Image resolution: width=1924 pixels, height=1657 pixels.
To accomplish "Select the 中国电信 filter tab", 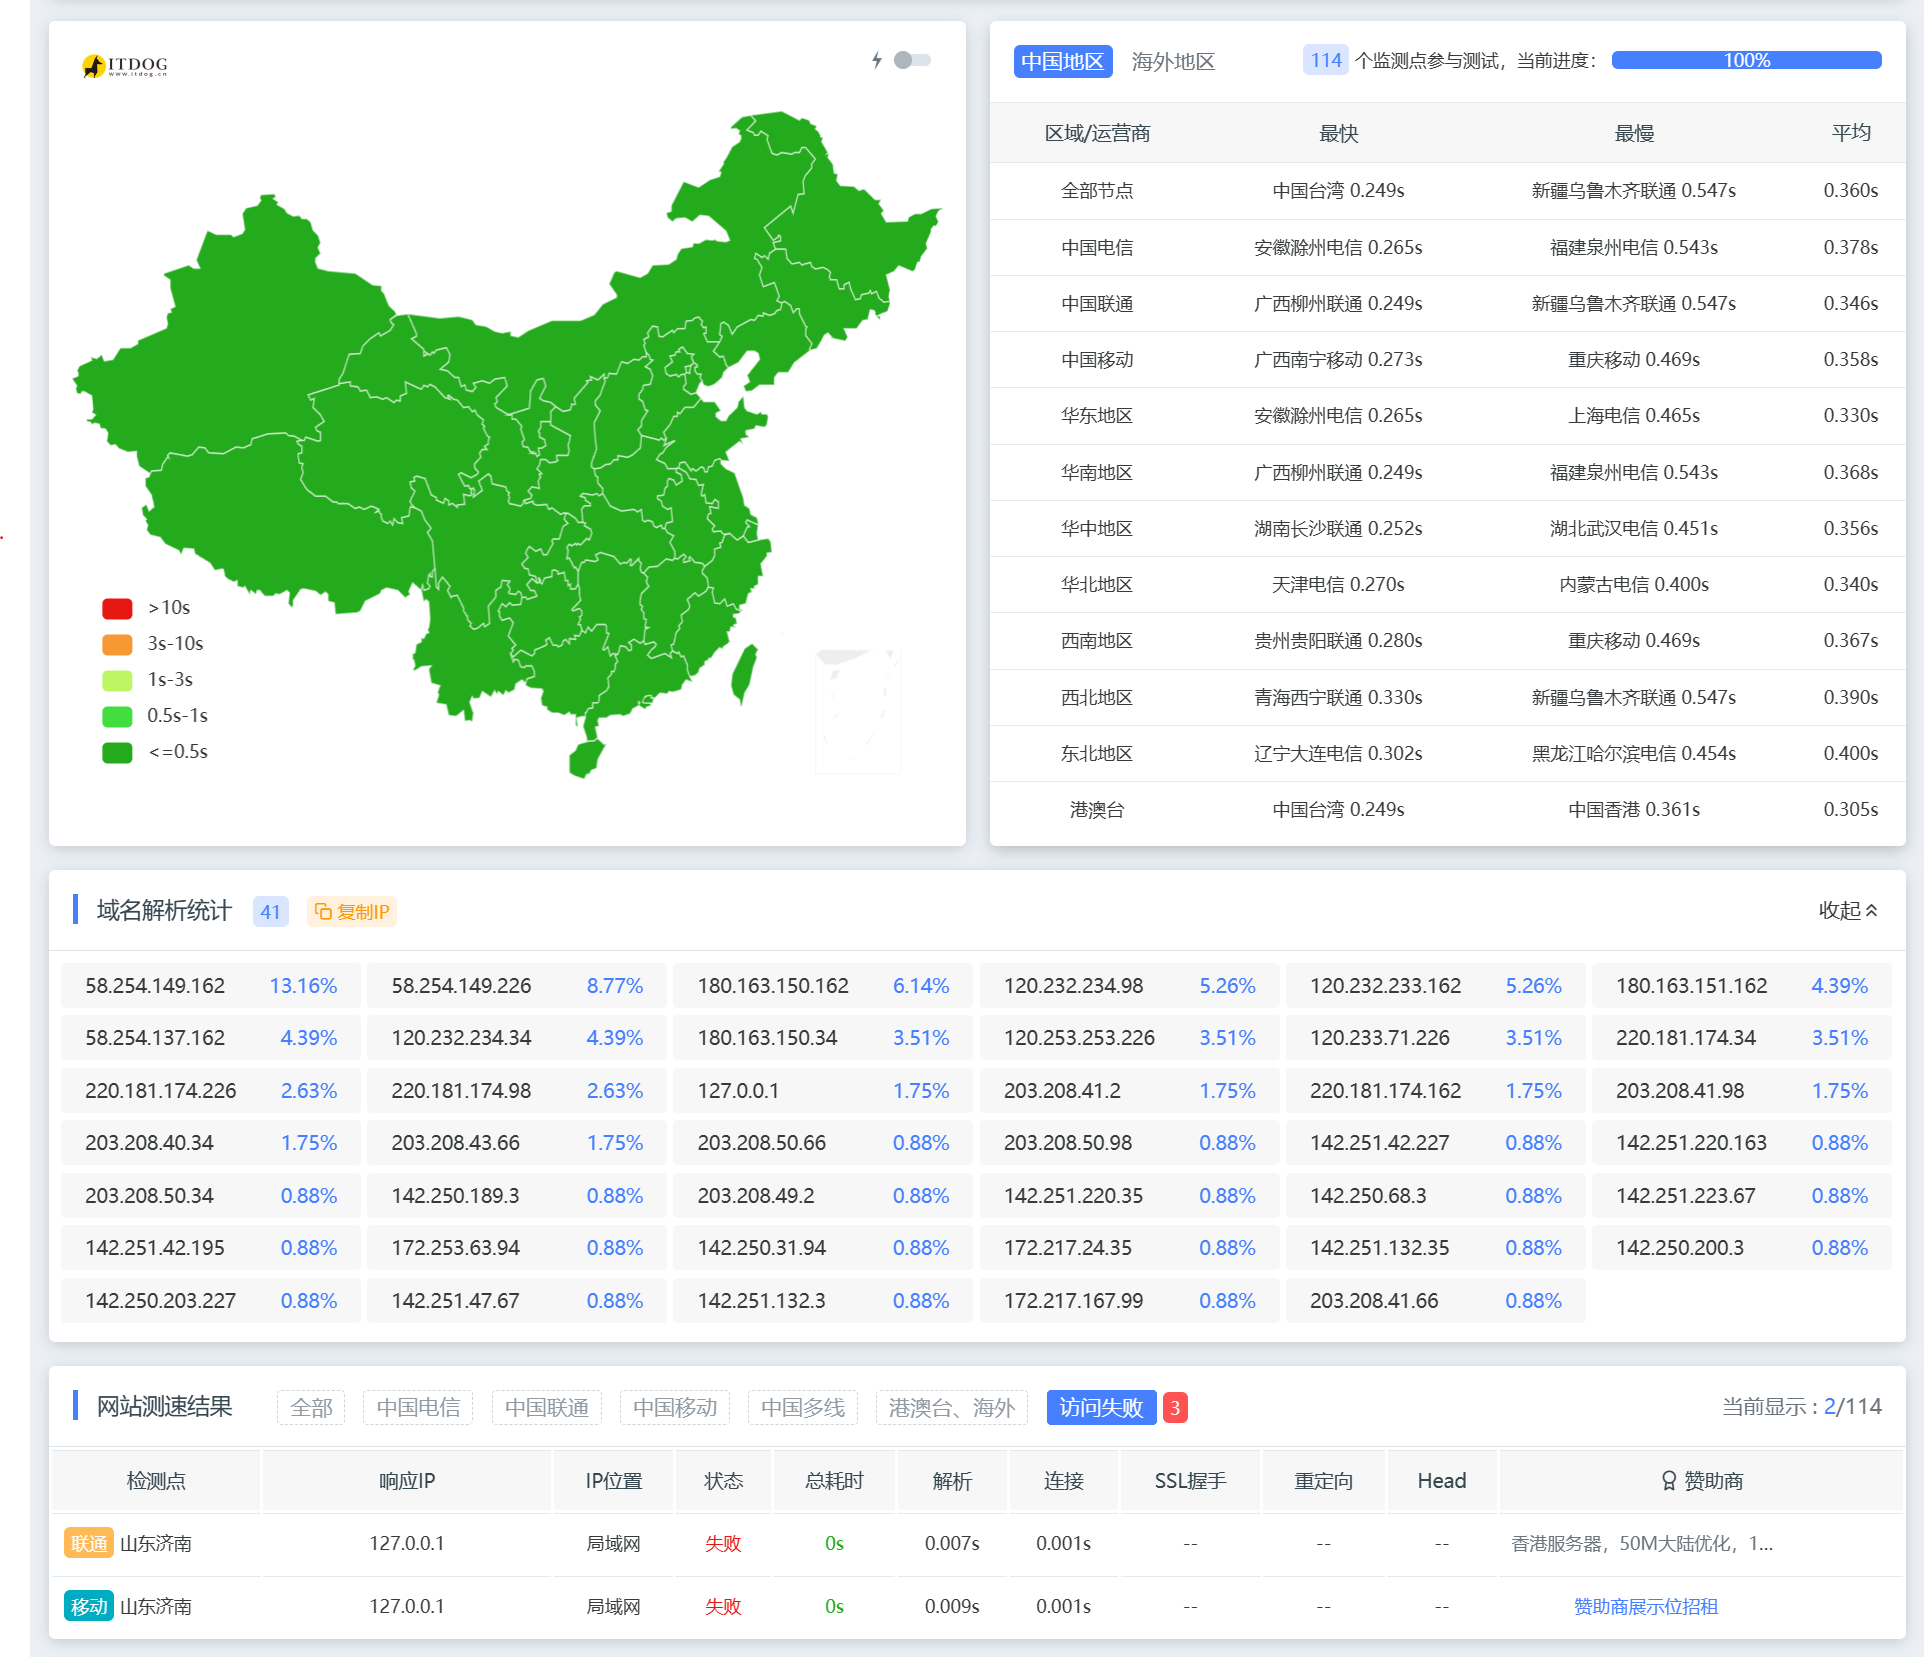I will (x=418, y=1407).
